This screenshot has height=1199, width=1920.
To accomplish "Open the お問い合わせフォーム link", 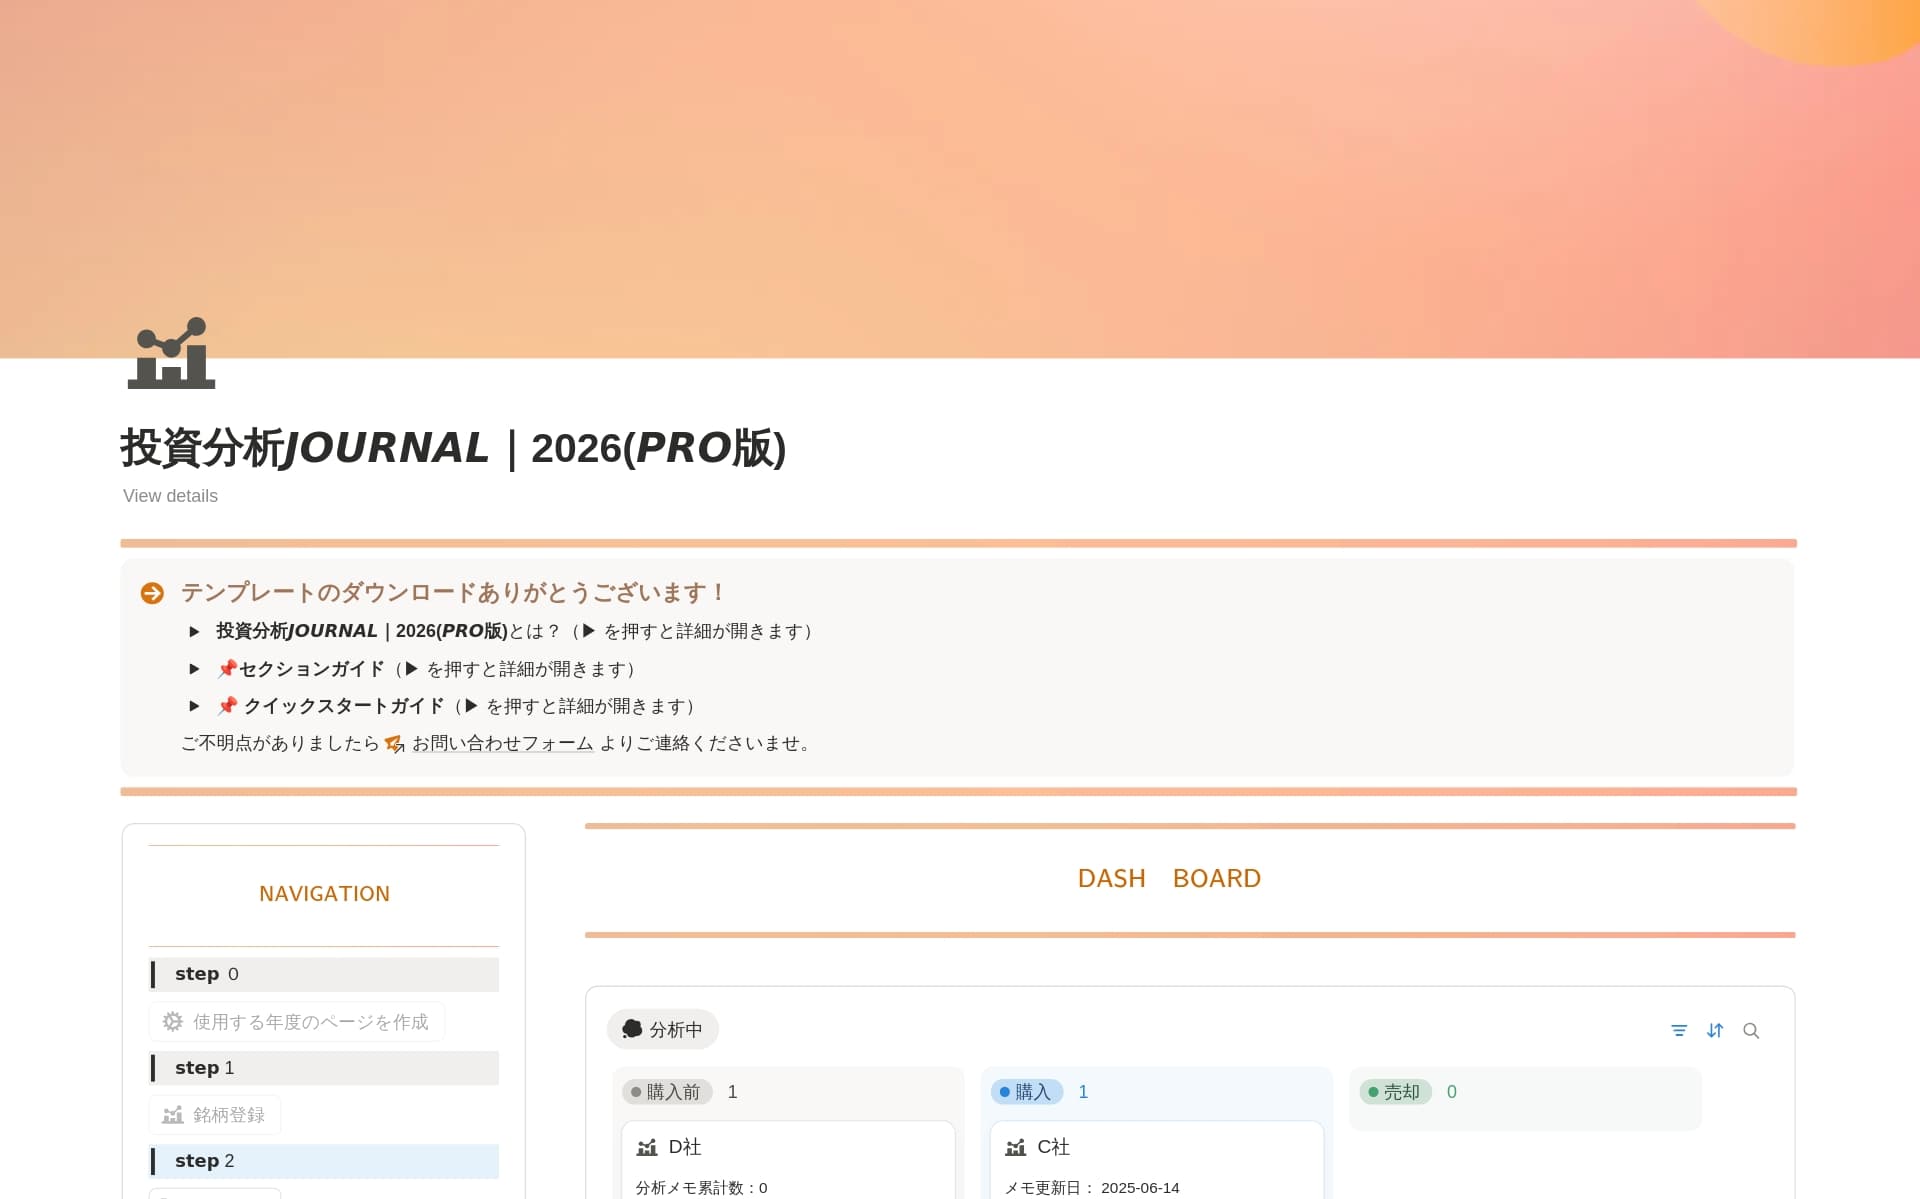I will pos(501,743).
